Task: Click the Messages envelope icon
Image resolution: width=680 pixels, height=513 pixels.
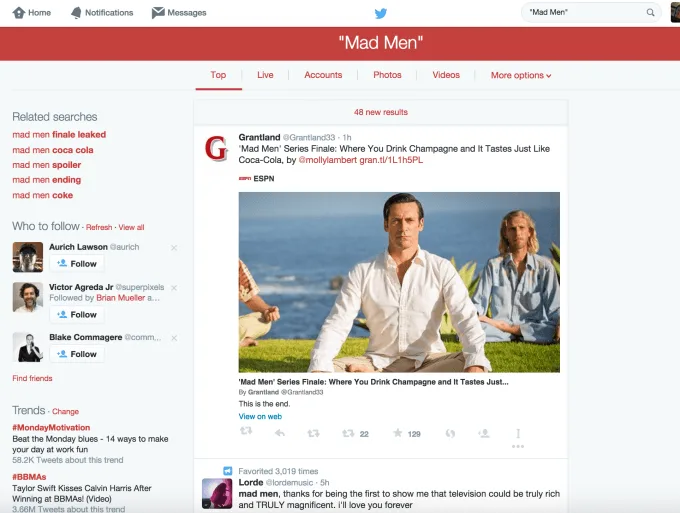Action: [x=158, y=13]
